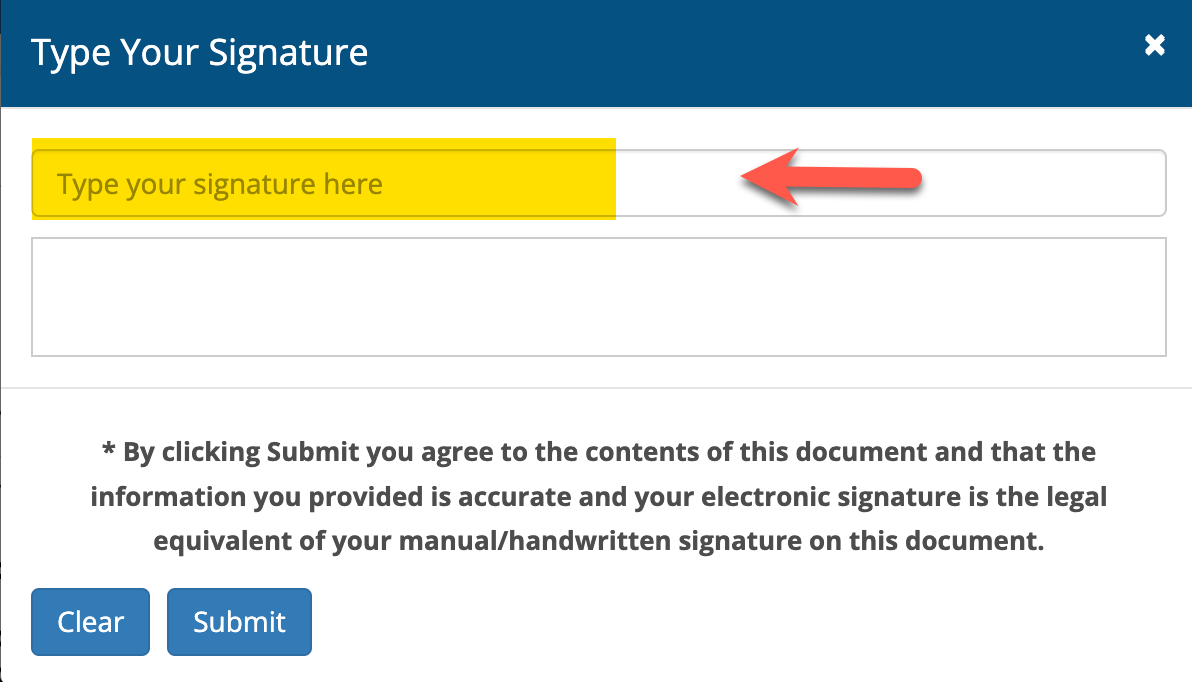Click the empty signature display area
Image resolution: width=1192 pixels, height=682 pixels.
point(600,296)
